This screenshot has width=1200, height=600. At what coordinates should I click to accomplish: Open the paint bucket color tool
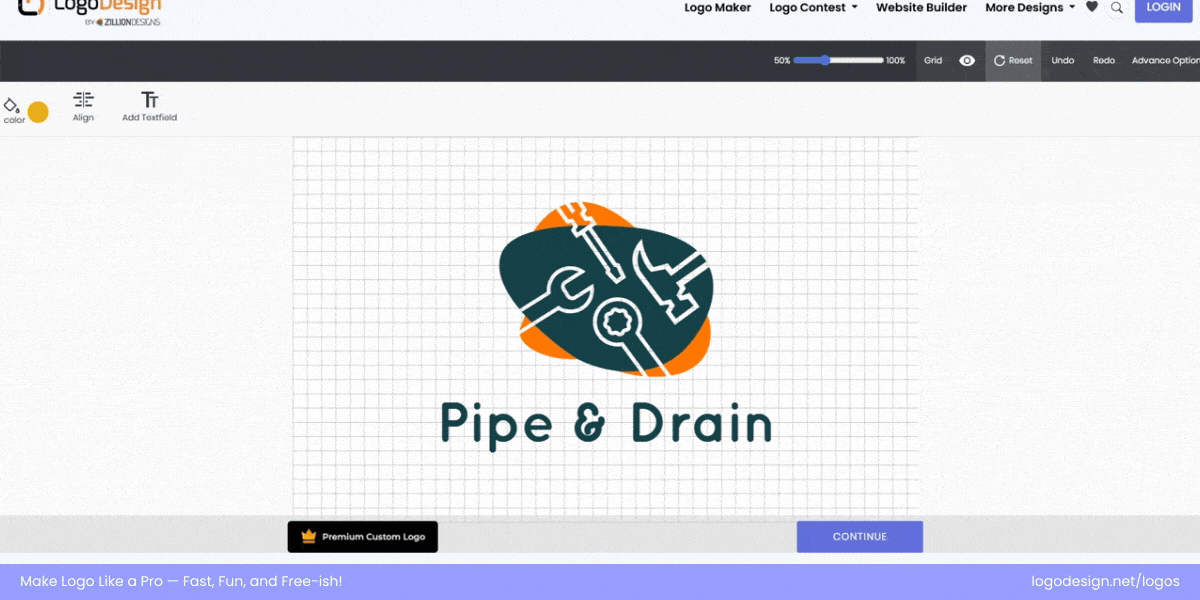point(13,109)
